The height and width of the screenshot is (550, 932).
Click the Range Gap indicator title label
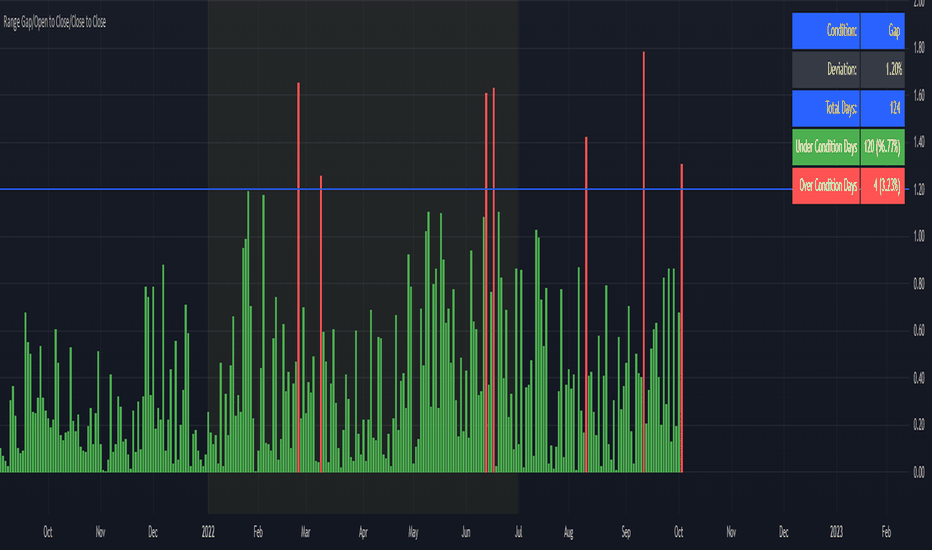point(55,23)
